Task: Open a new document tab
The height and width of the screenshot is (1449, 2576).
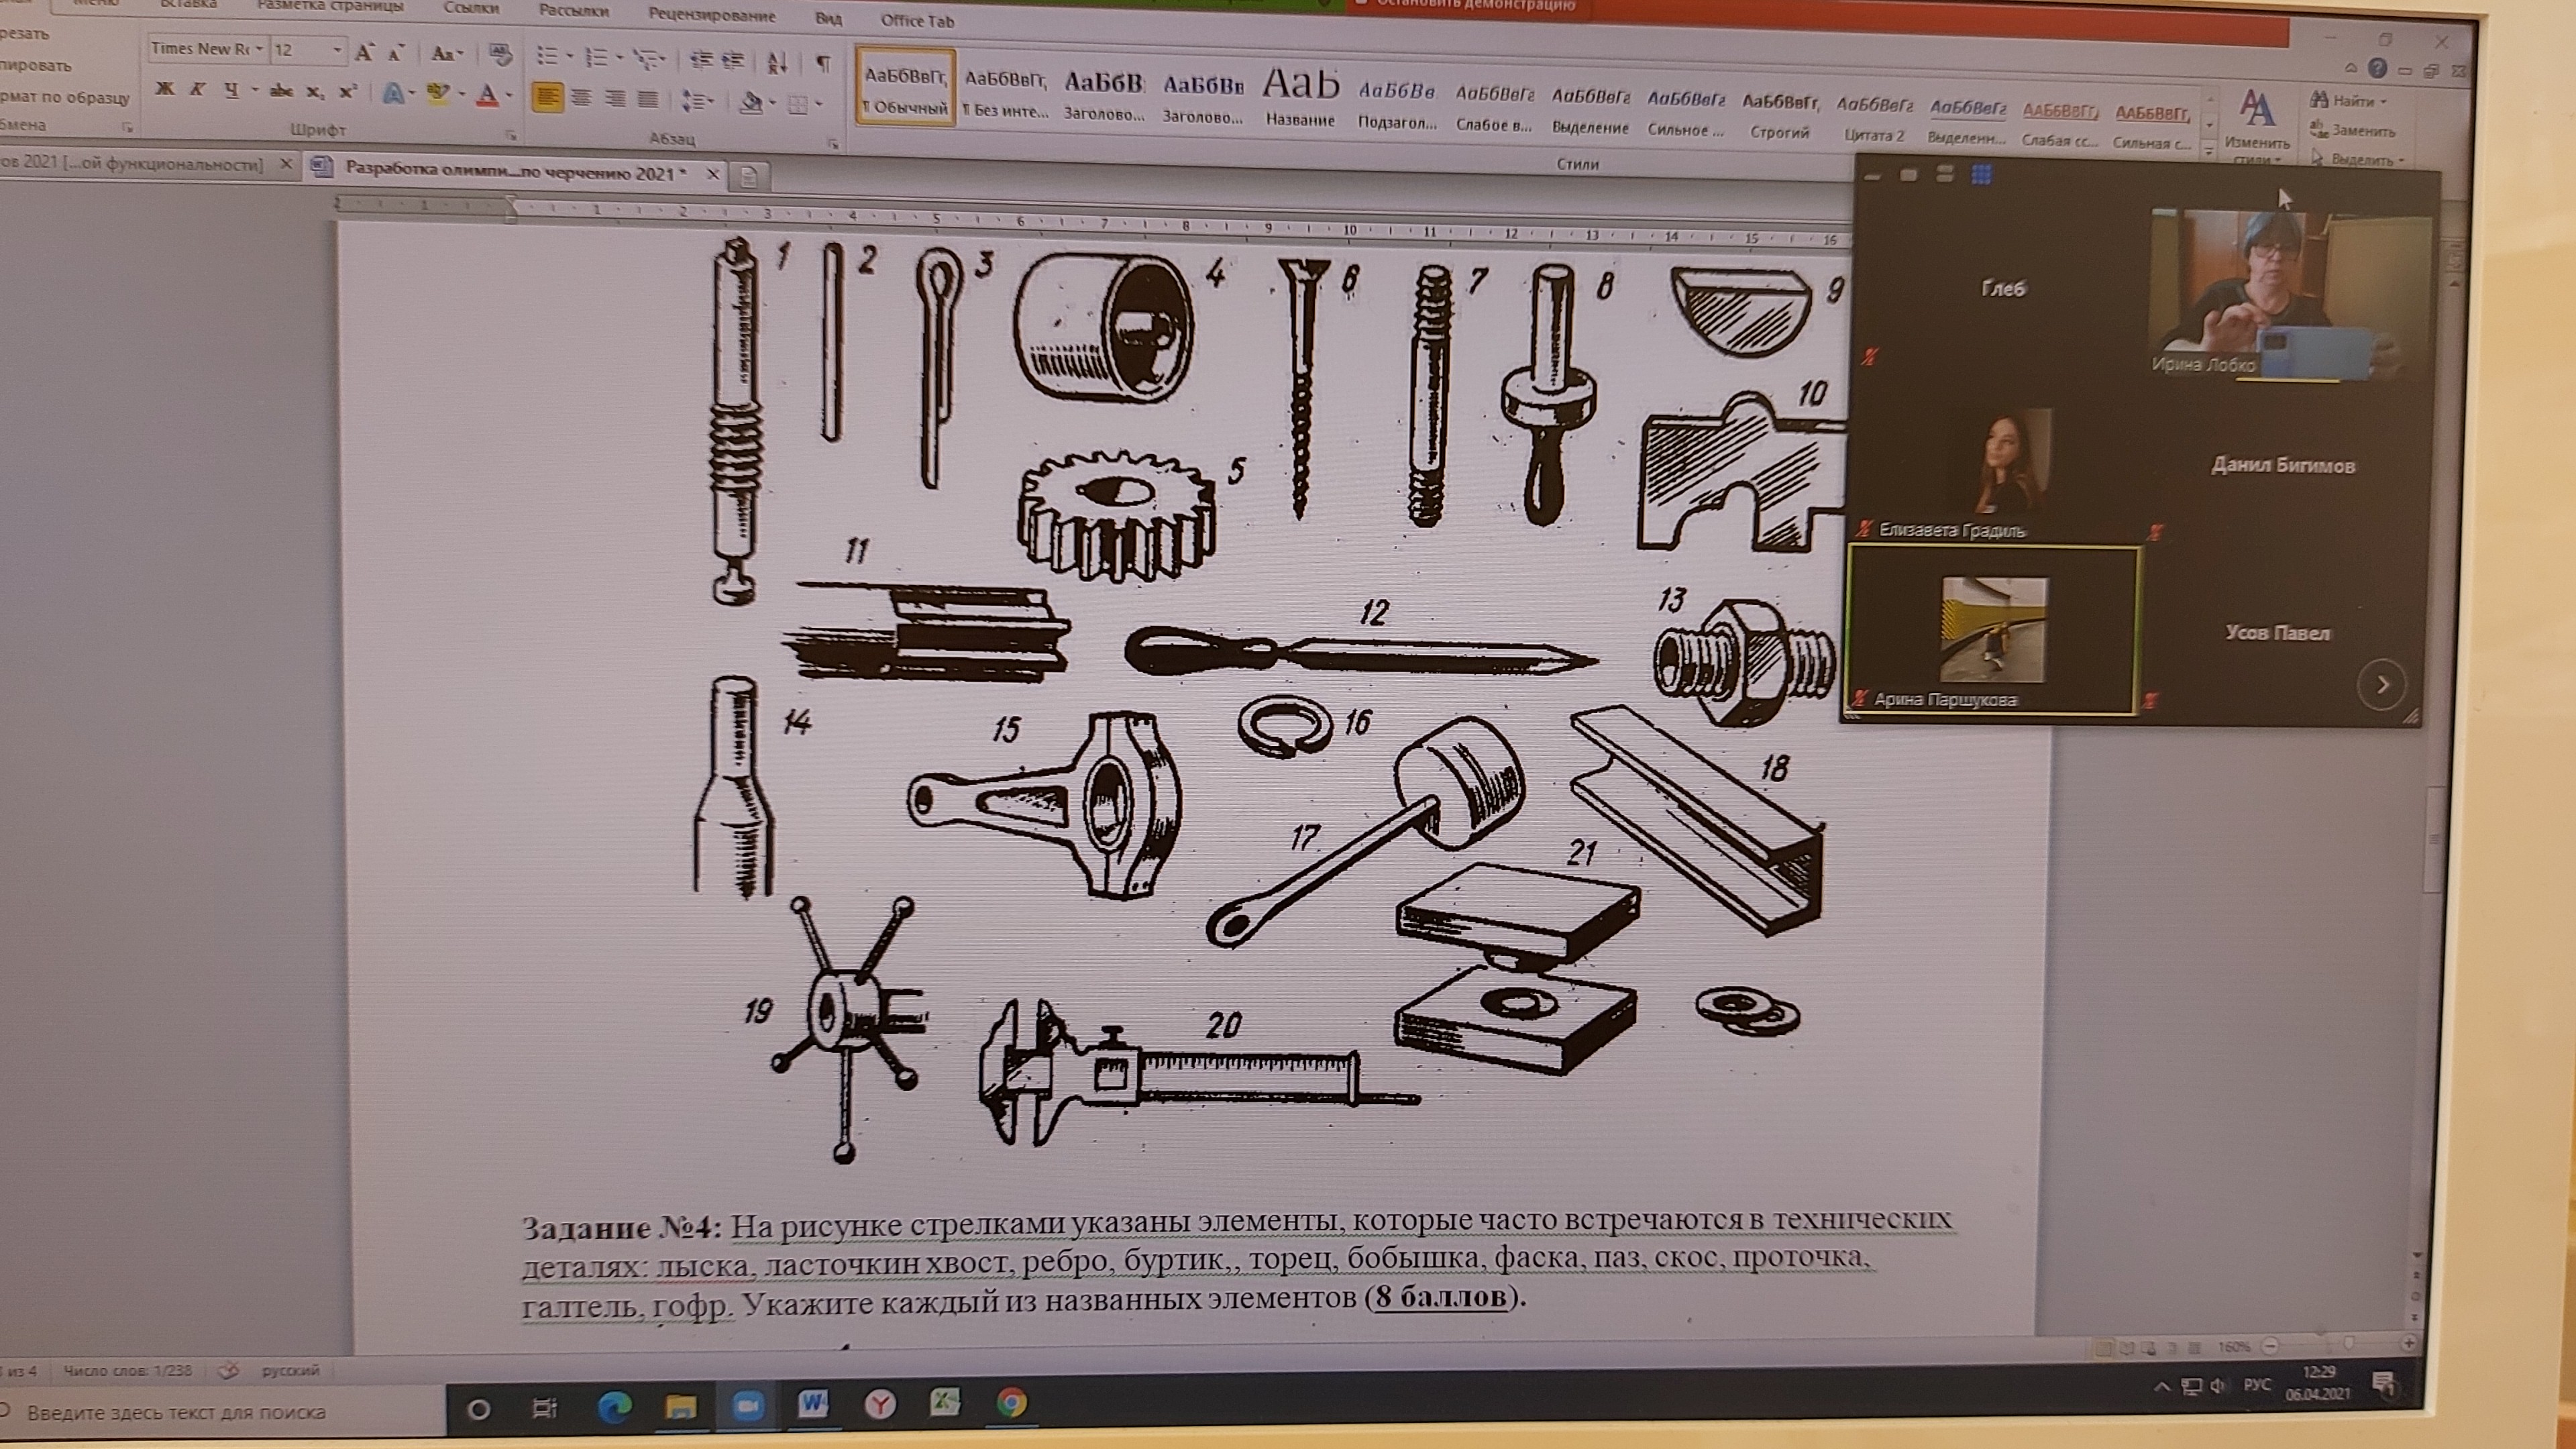Action: [749, 176]
